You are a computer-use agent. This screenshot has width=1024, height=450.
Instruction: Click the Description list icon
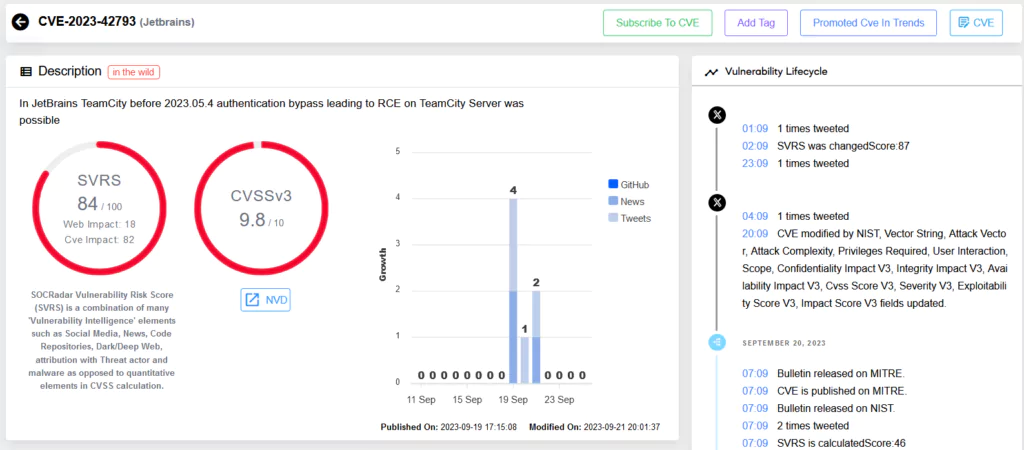point(26,72)
